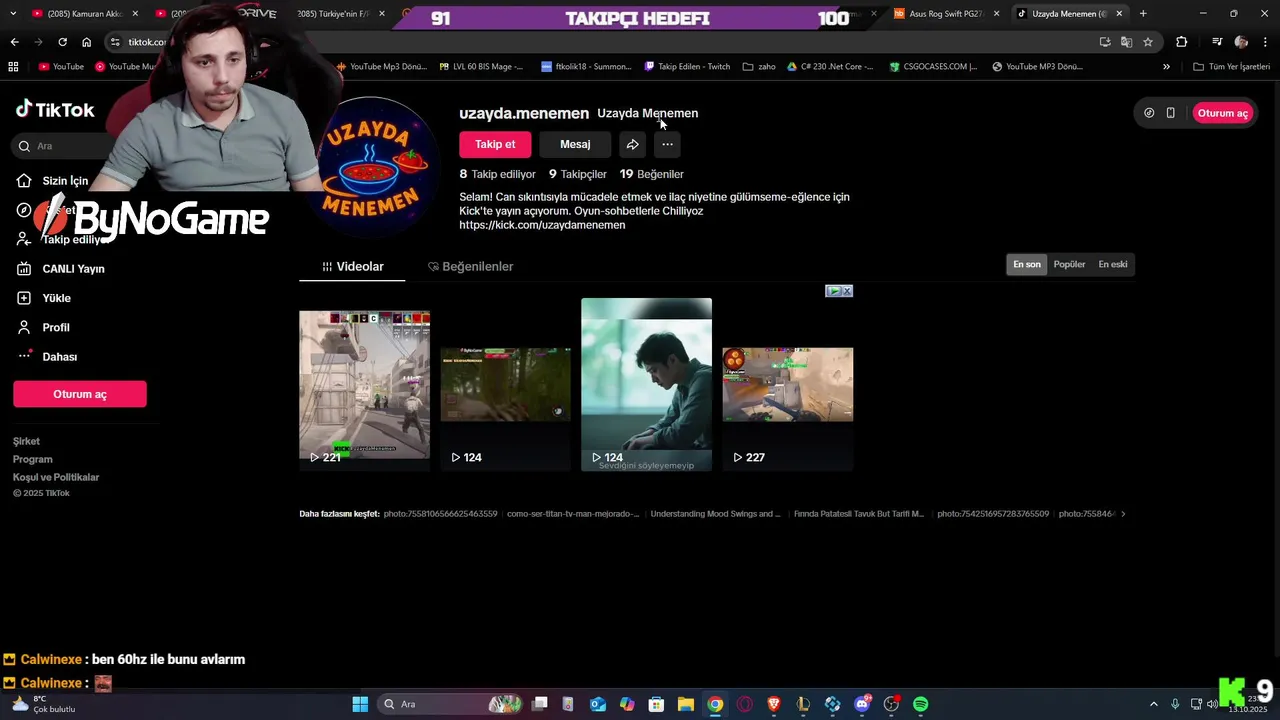Click the get-app phone icon in the header
This screenshot has width=1280, height=720.
coord(1171,113)
